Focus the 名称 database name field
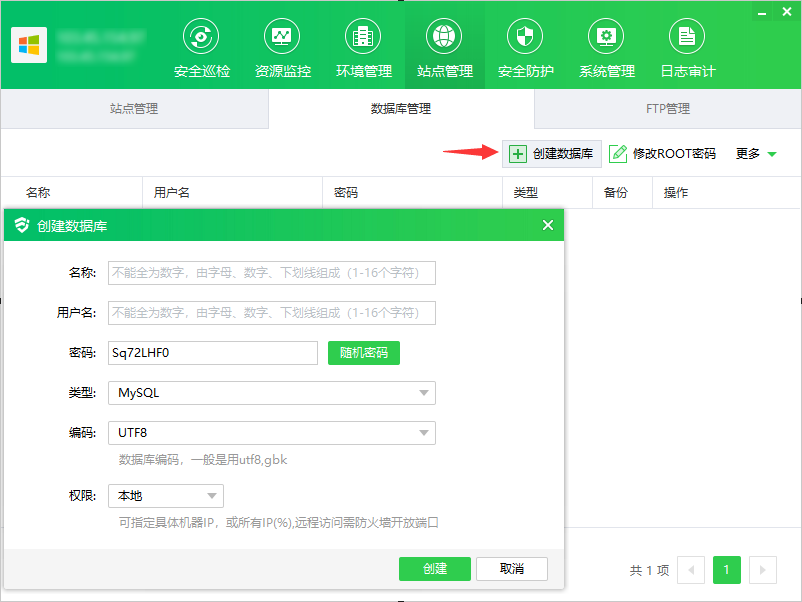The width and height of the screenshot is (802, 602). [272, 273]
